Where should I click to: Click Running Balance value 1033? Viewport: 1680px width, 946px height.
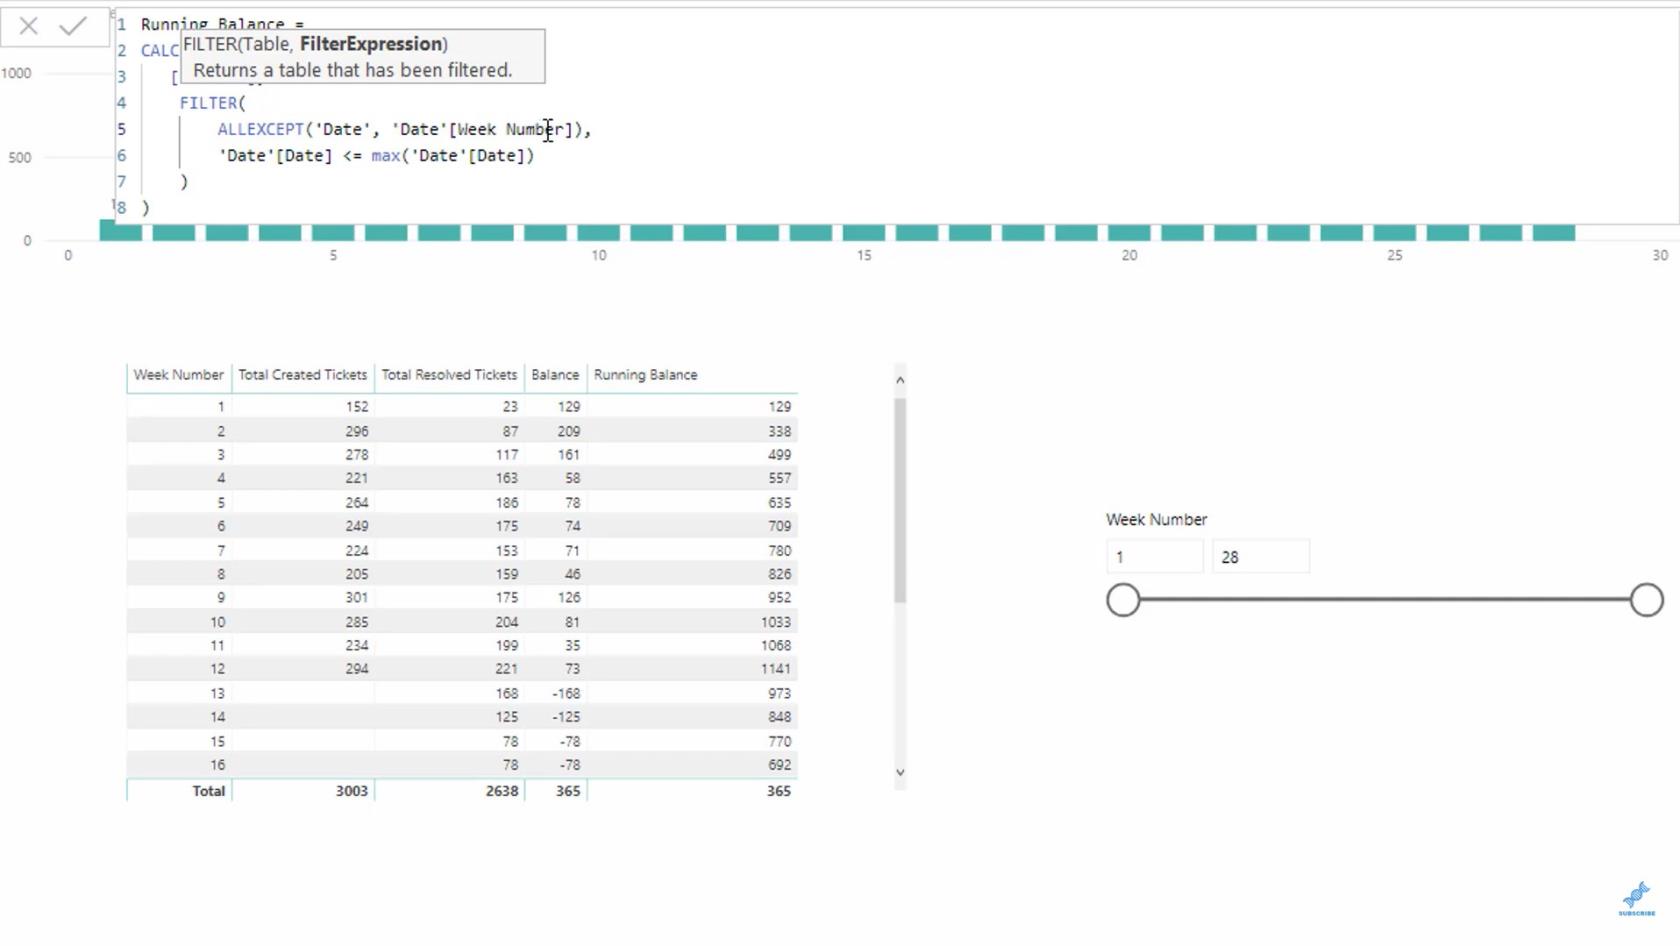[x=775, y=622]
